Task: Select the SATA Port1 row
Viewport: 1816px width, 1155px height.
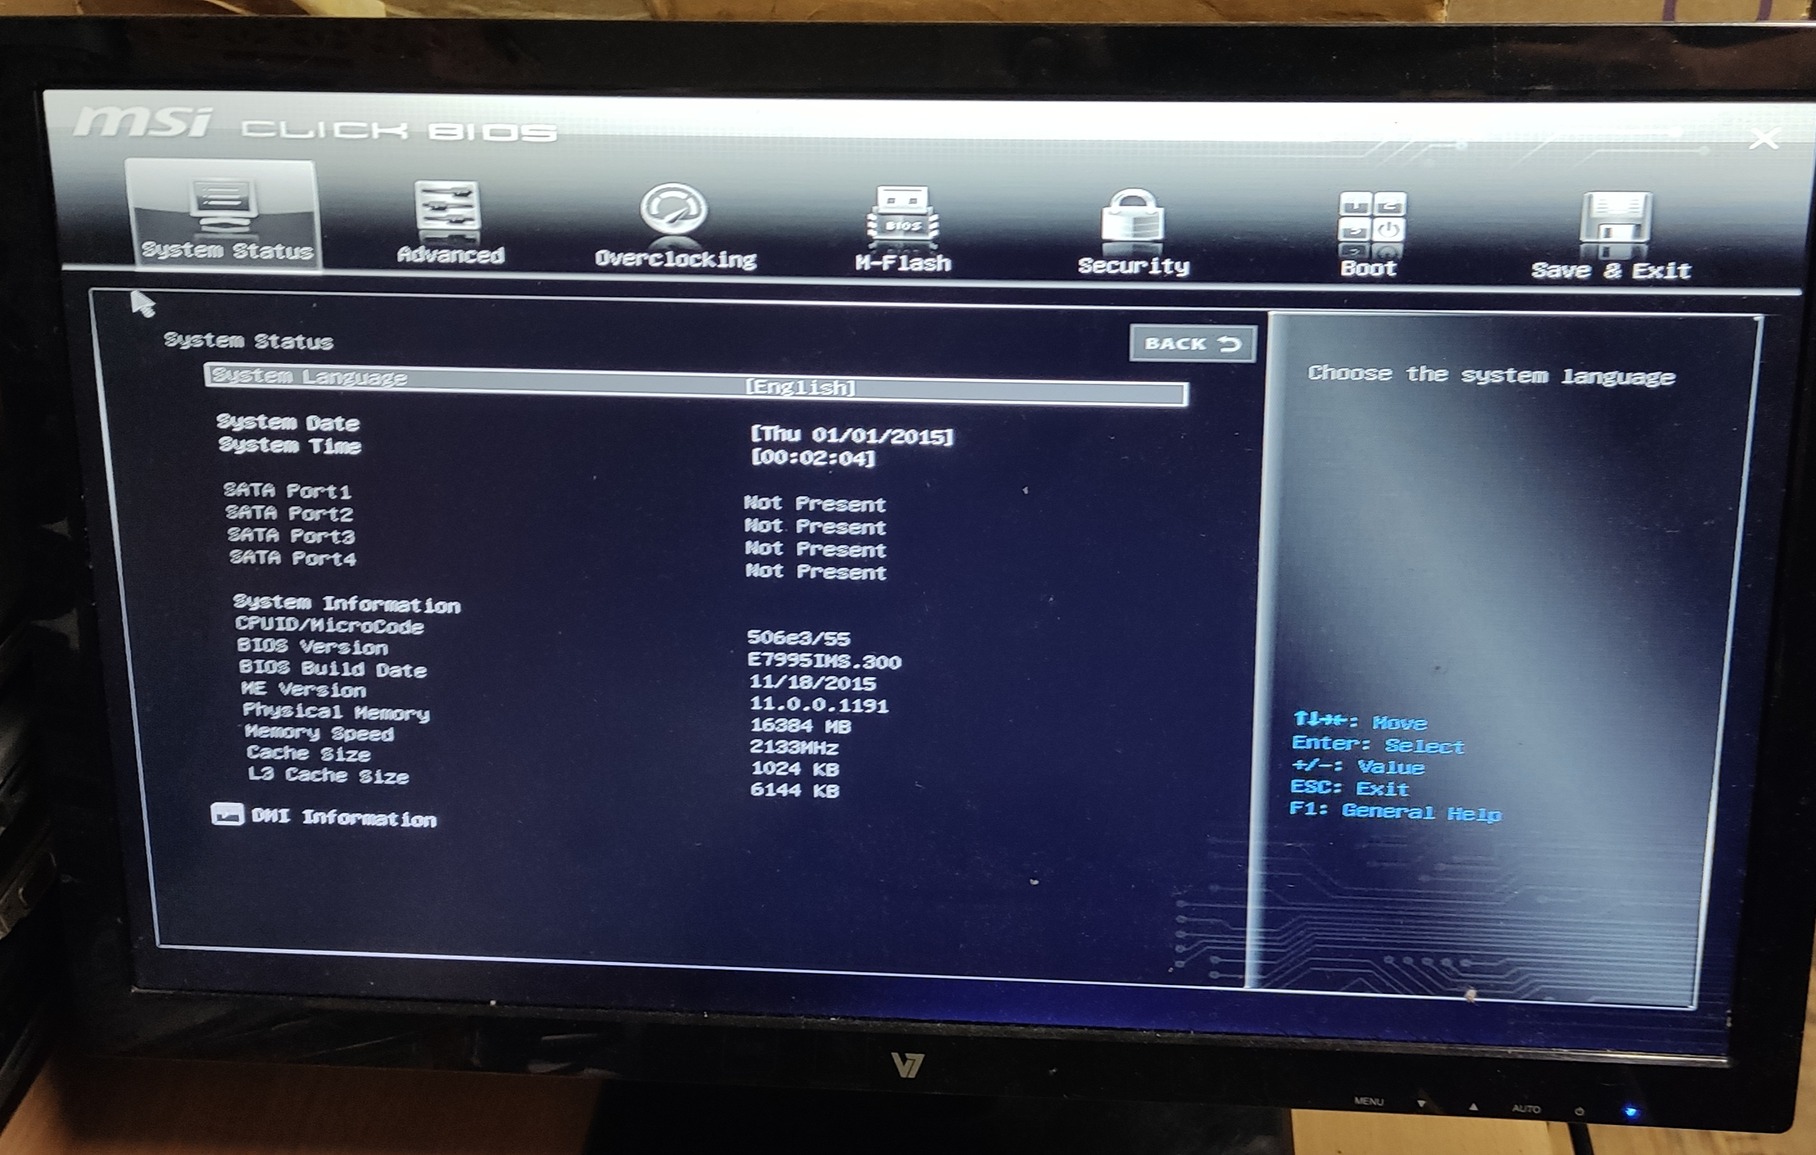Action: pos(555,497)
